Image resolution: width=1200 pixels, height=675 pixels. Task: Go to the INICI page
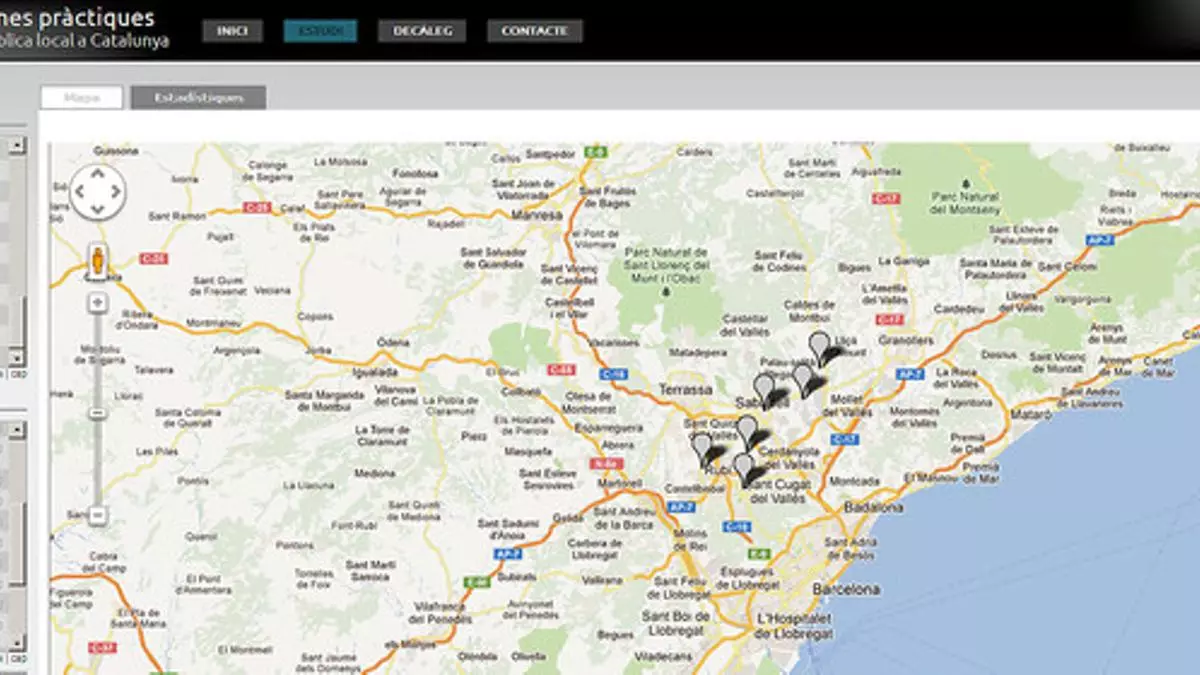tap(232, 31)
